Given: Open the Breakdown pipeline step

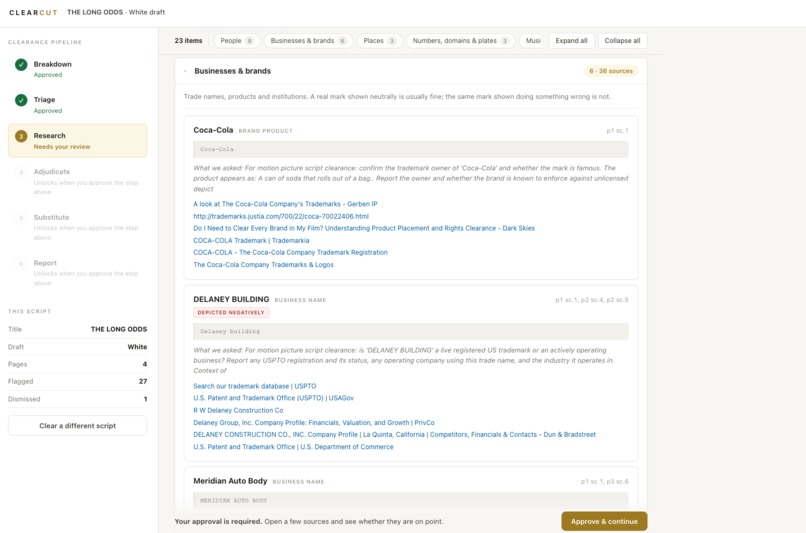Looking at the screenshot, I should tap(78, 69).
